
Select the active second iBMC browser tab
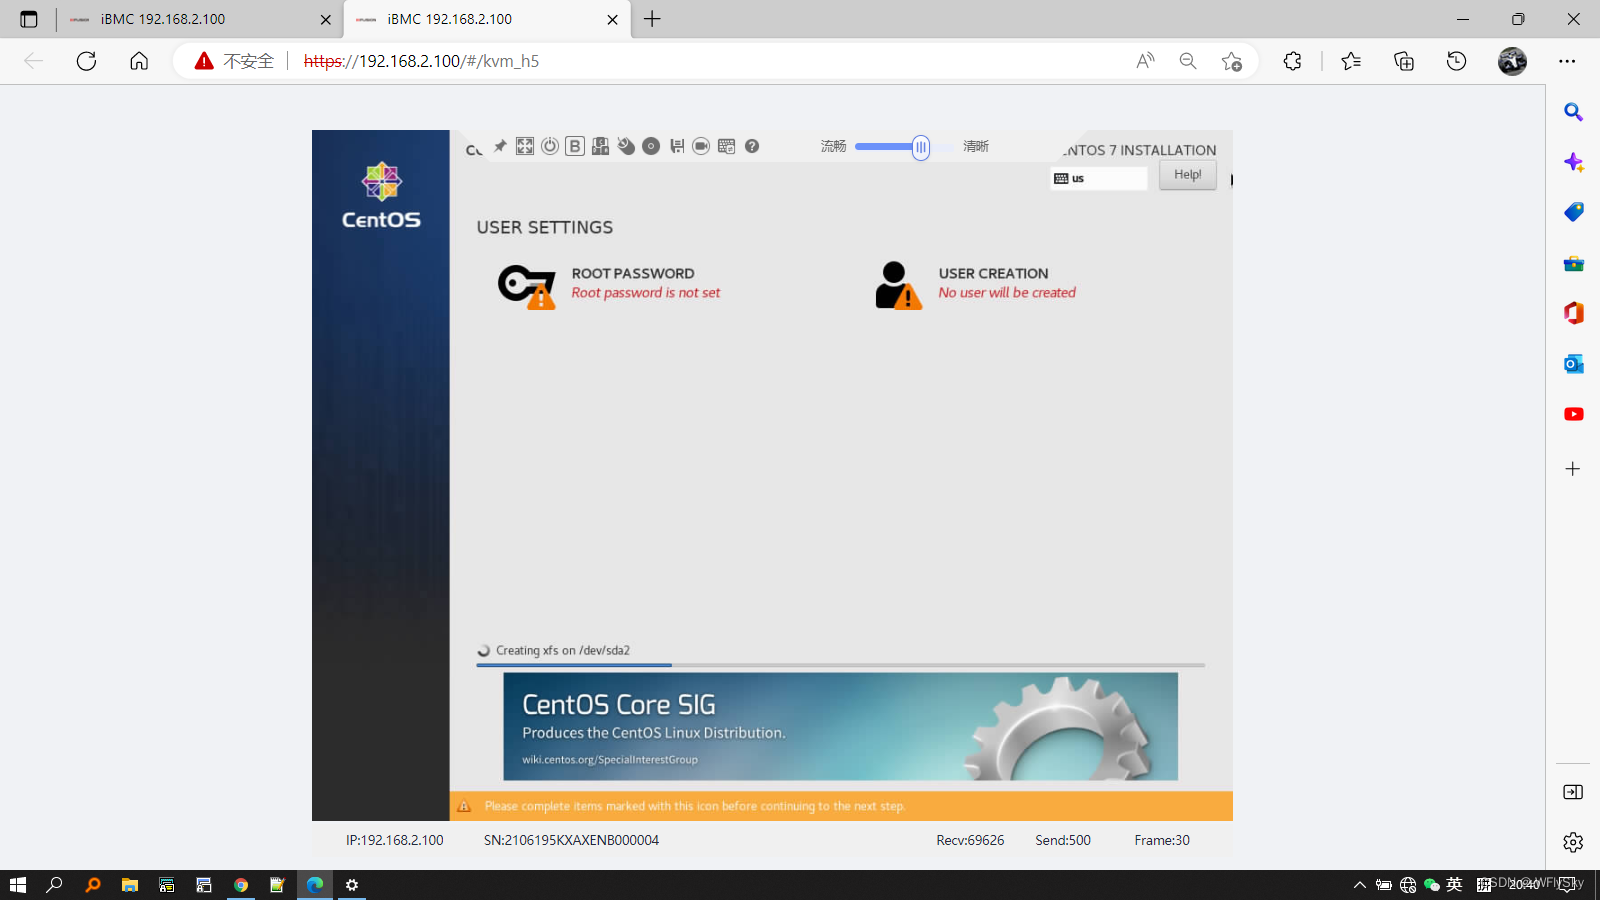tap(487, 19)
